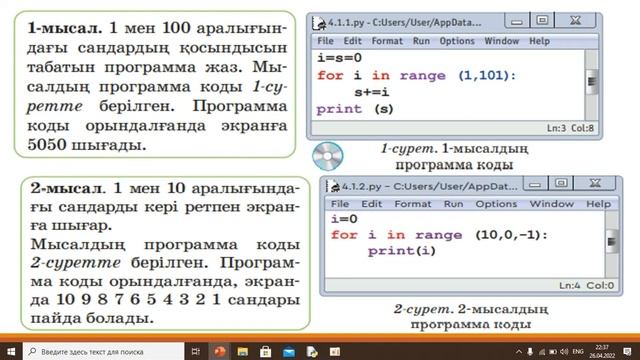640x360 pixels.
Task: Open network settings from the tray
Action: pos(542,351)
